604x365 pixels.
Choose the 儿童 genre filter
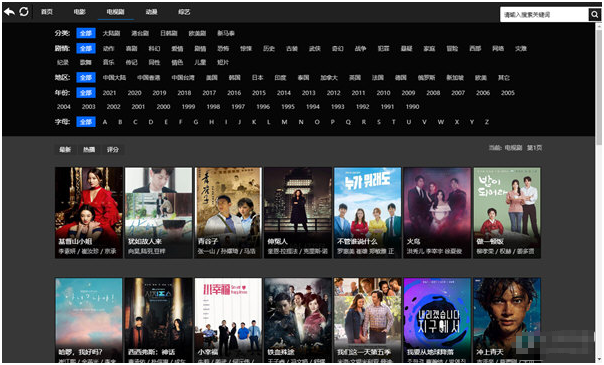(200, 62)
